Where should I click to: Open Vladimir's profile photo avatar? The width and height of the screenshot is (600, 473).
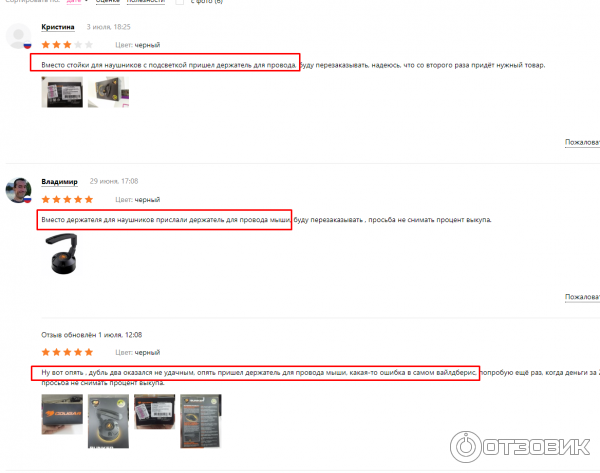coord(18,190)
